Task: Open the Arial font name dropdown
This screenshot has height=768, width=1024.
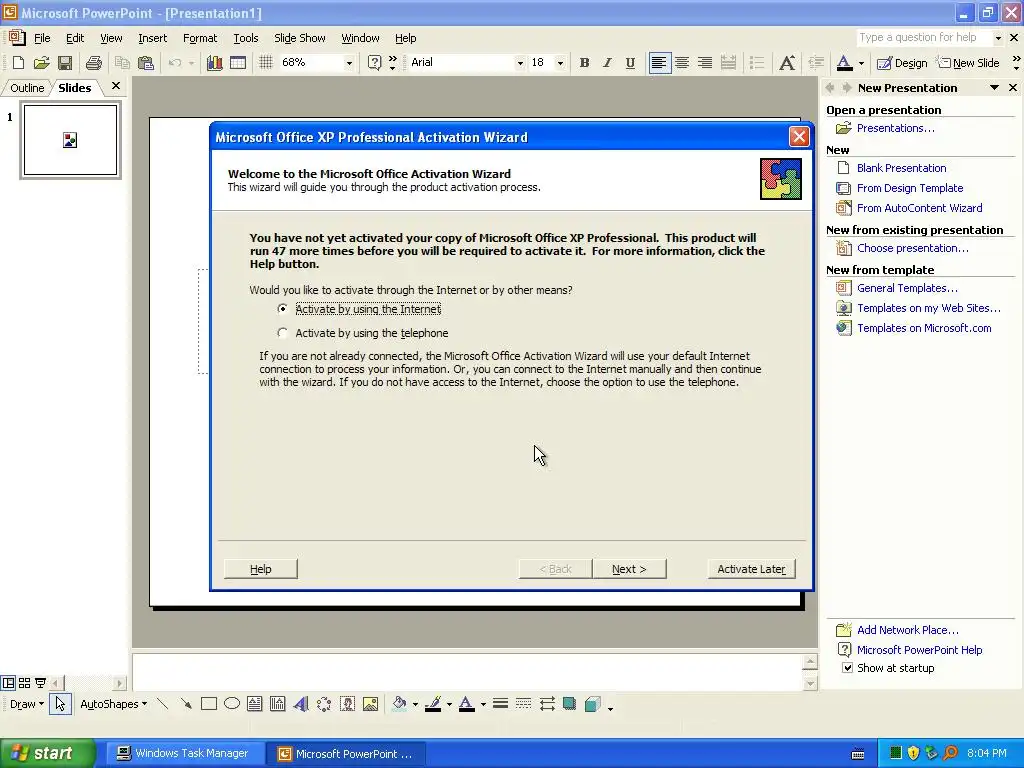Action: (x=520, y=63)
